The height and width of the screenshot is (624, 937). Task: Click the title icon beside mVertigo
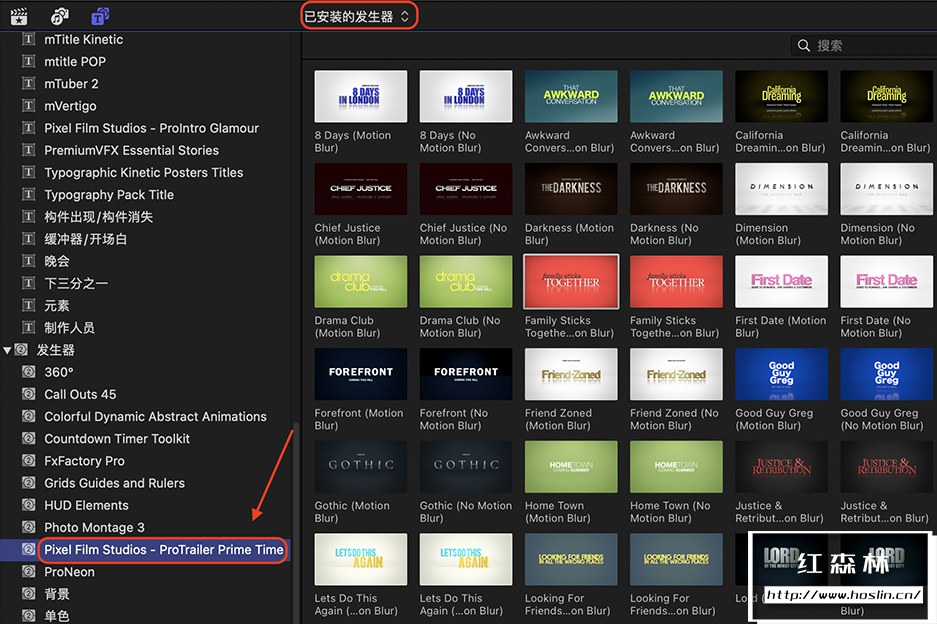pyautogui.click(x=28, y=106)
